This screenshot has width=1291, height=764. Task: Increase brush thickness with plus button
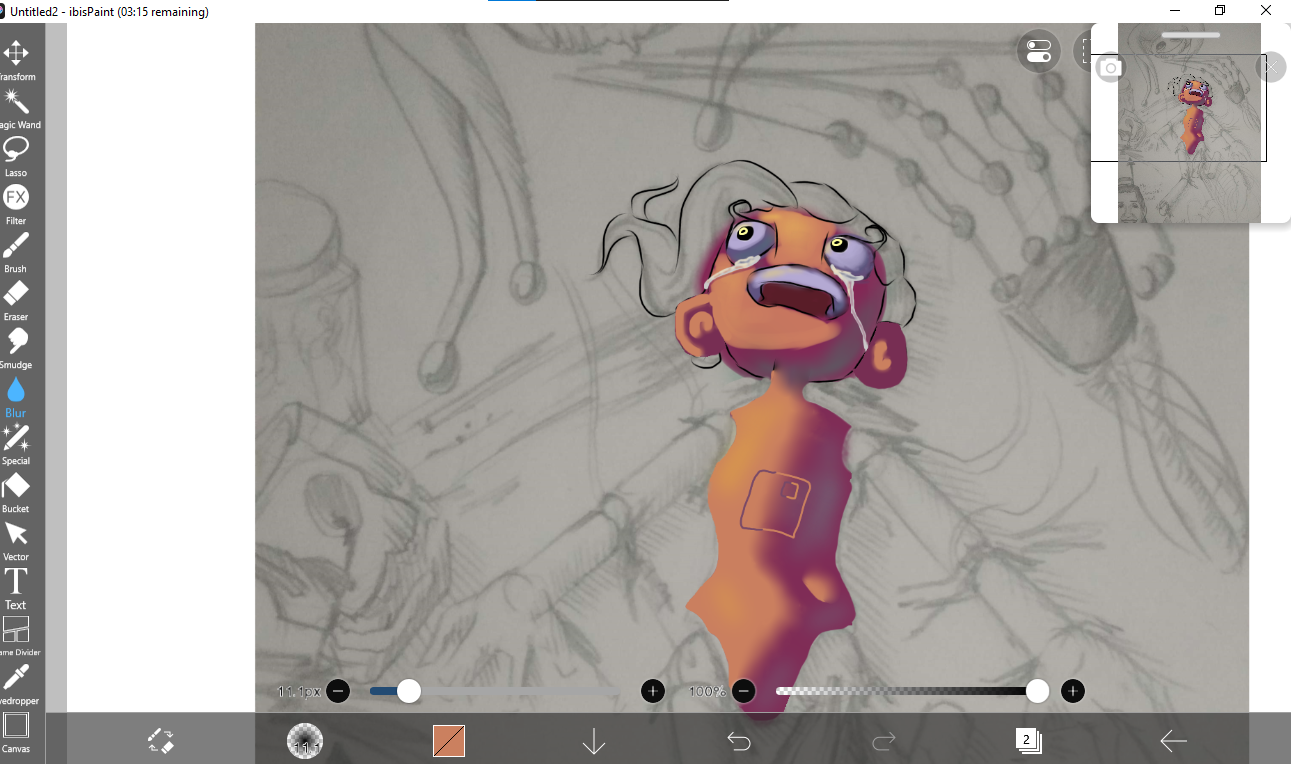point(653,691)
